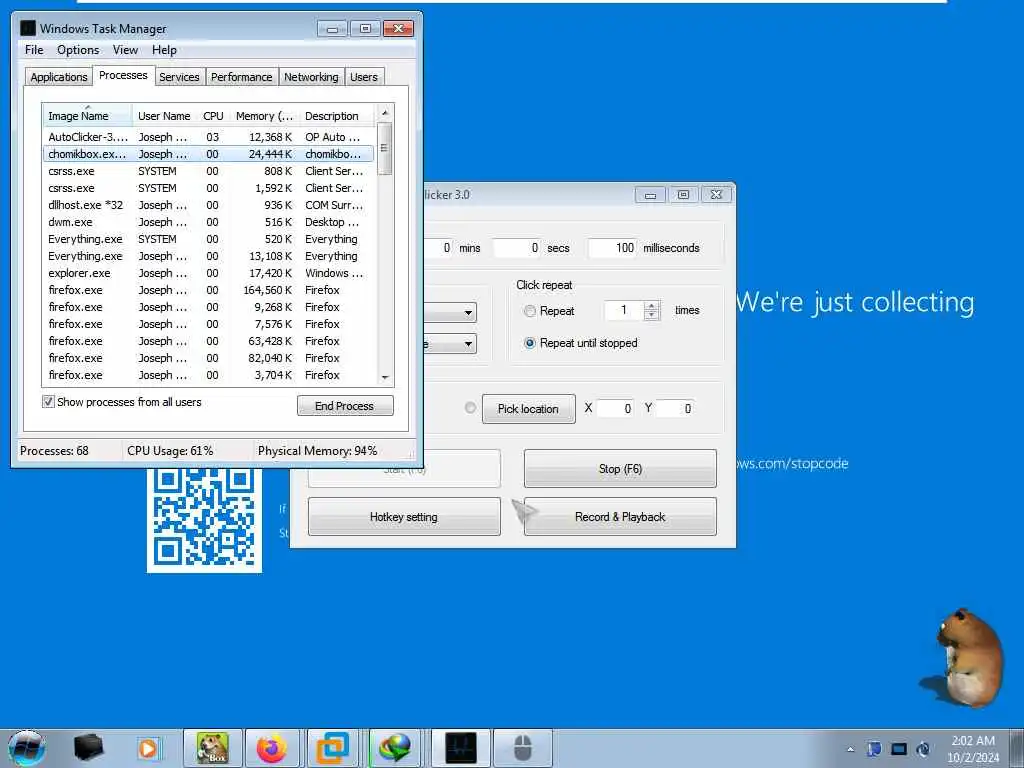Switch to the Performance tab

242,77
